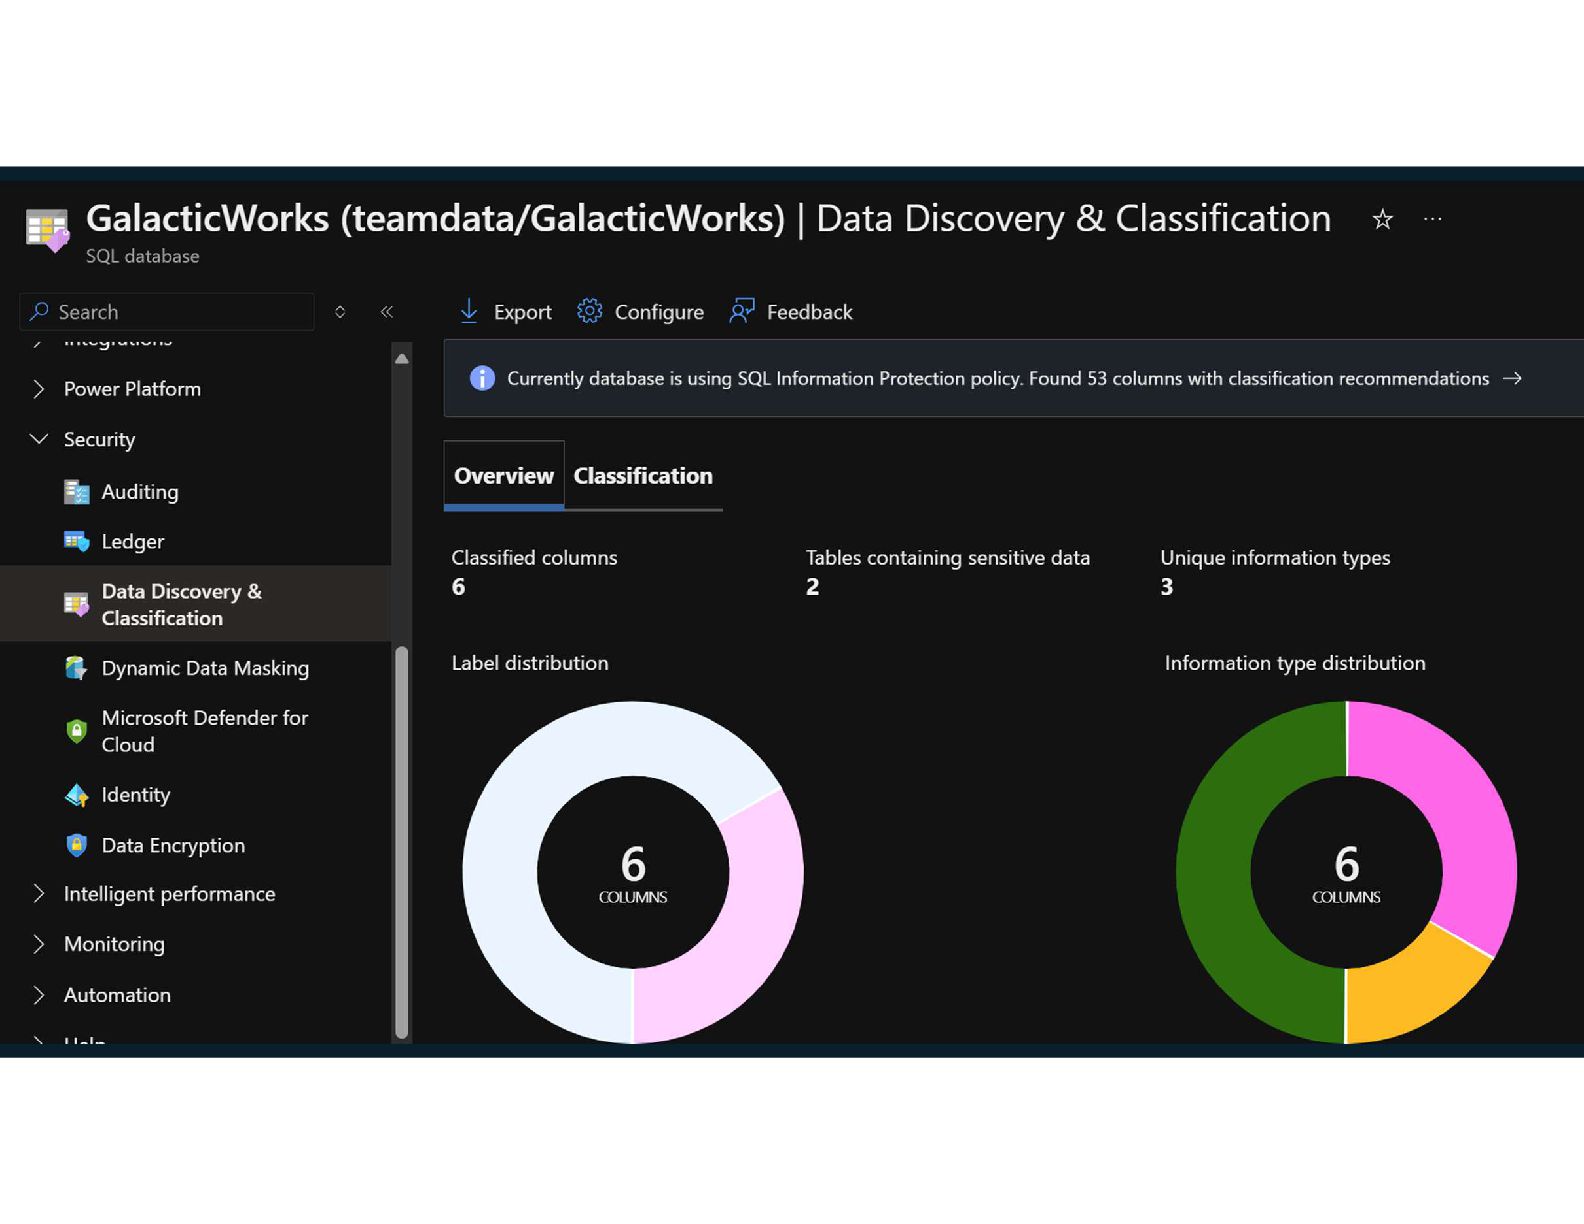Click the Feedback button label
Image resolution: width=1584 pixels, height=1224 pixels.
coord(809,312)
